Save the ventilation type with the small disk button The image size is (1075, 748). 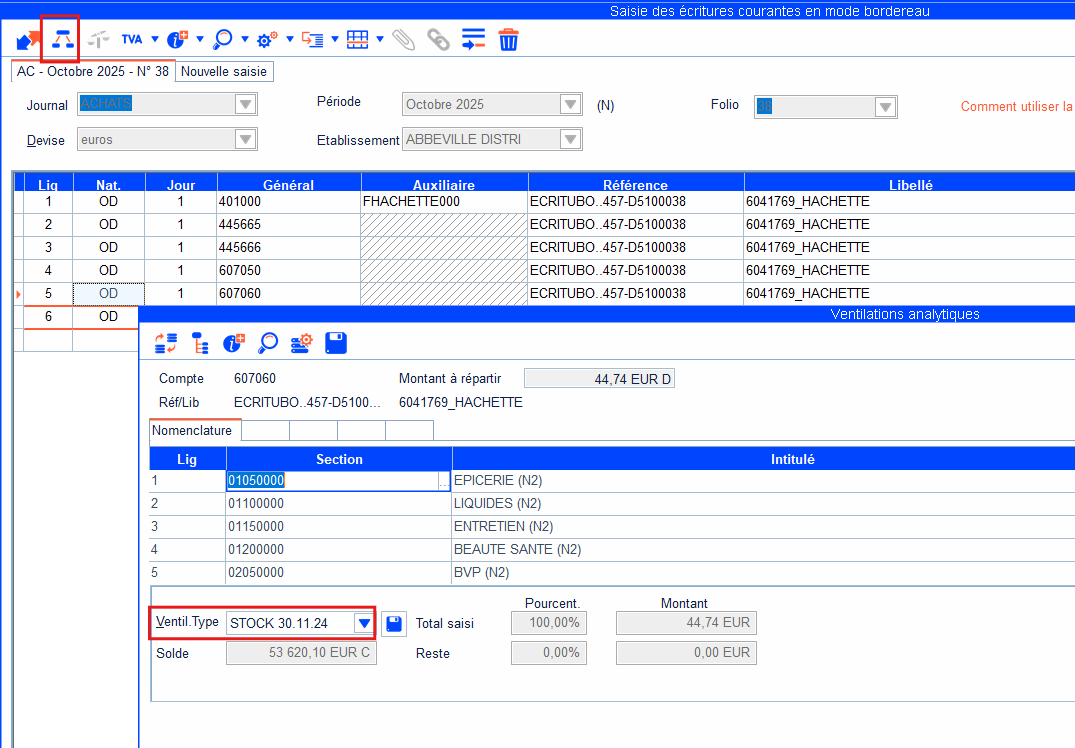click(x=394, y=624)
